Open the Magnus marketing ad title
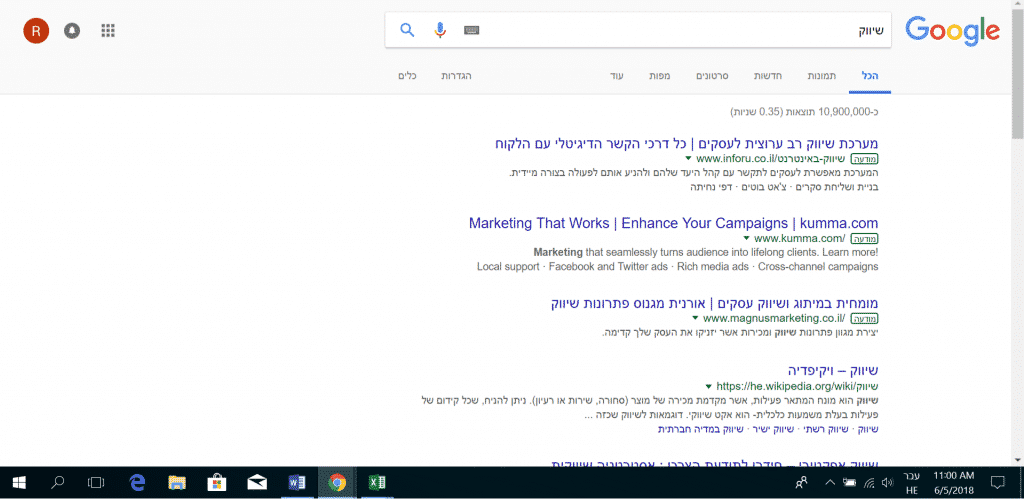The height and width of the screenshot is (499, 1024). pos(715,304)
